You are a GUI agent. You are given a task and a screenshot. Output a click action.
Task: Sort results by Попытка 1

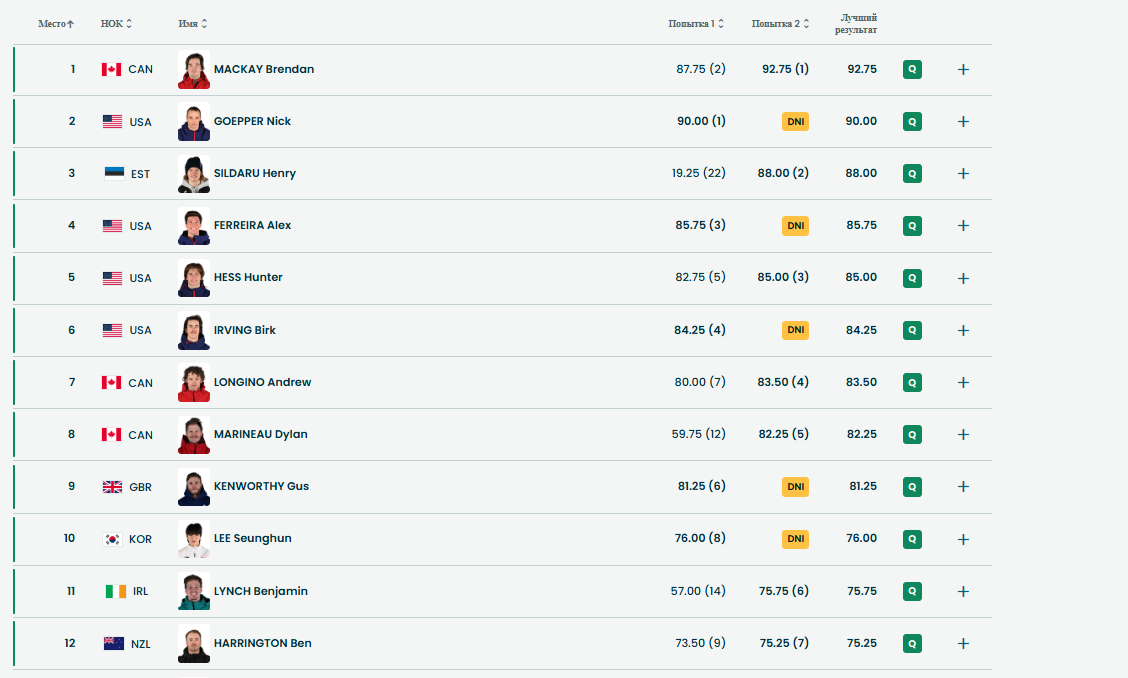(696, 24)
